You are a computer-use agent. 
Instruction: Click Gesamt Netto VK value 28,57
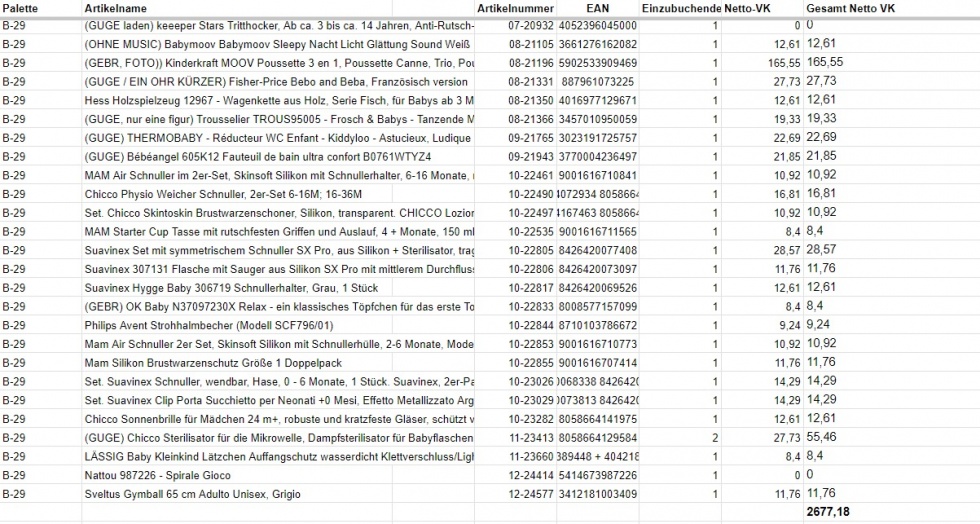821,249
